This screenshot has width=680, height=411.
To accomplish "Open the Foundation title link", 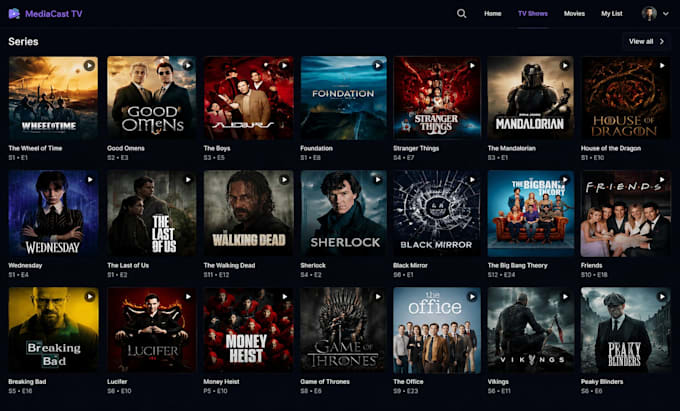I will [317, 148].
